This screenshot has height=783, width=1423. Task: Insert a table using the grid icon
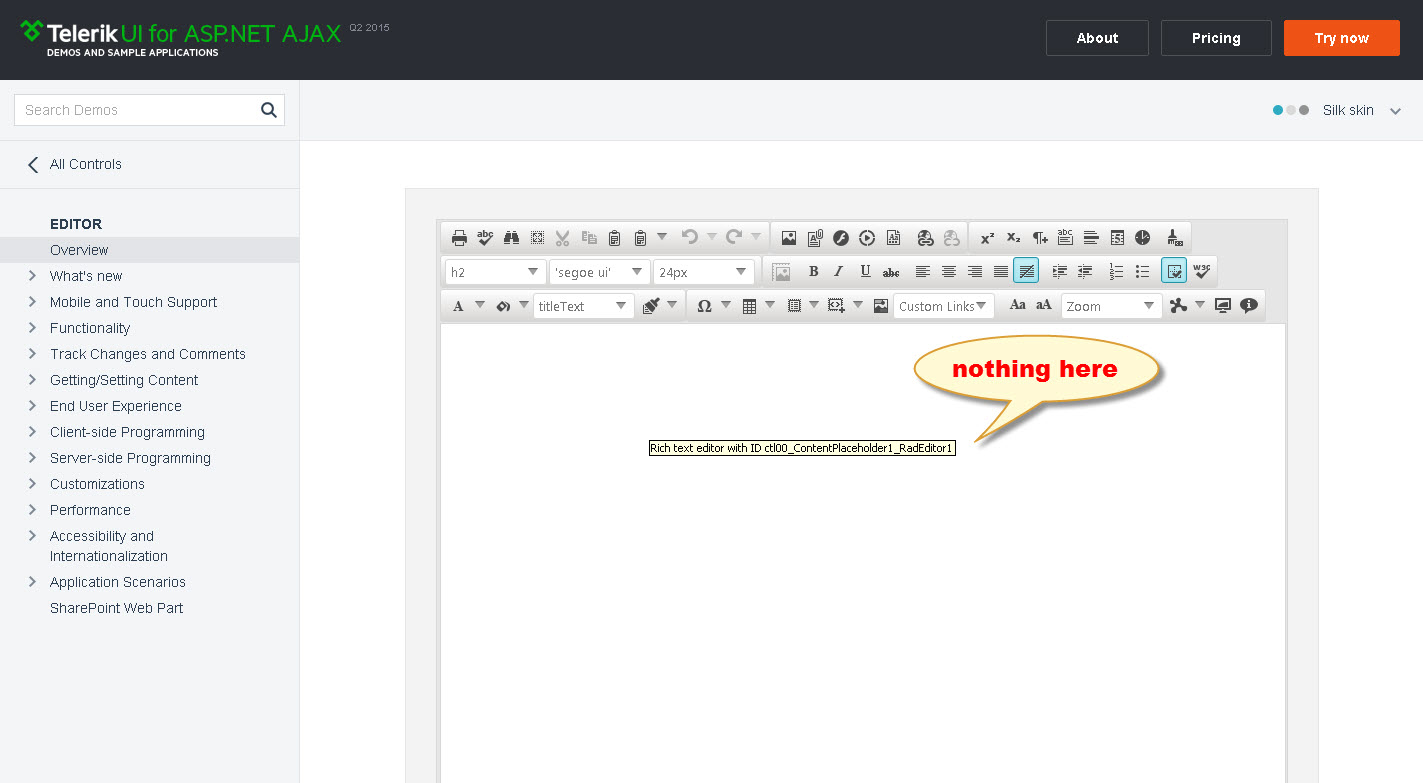point(749,306)
